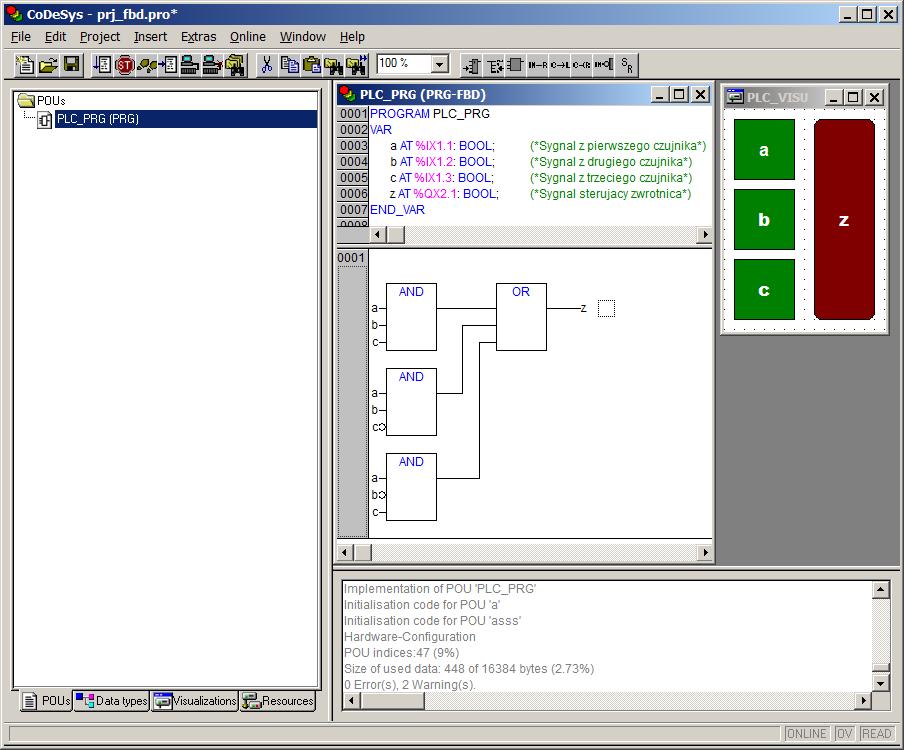
Task: Select PLC_PRG (PRG) in the object tree
Action: coord(97,119)
